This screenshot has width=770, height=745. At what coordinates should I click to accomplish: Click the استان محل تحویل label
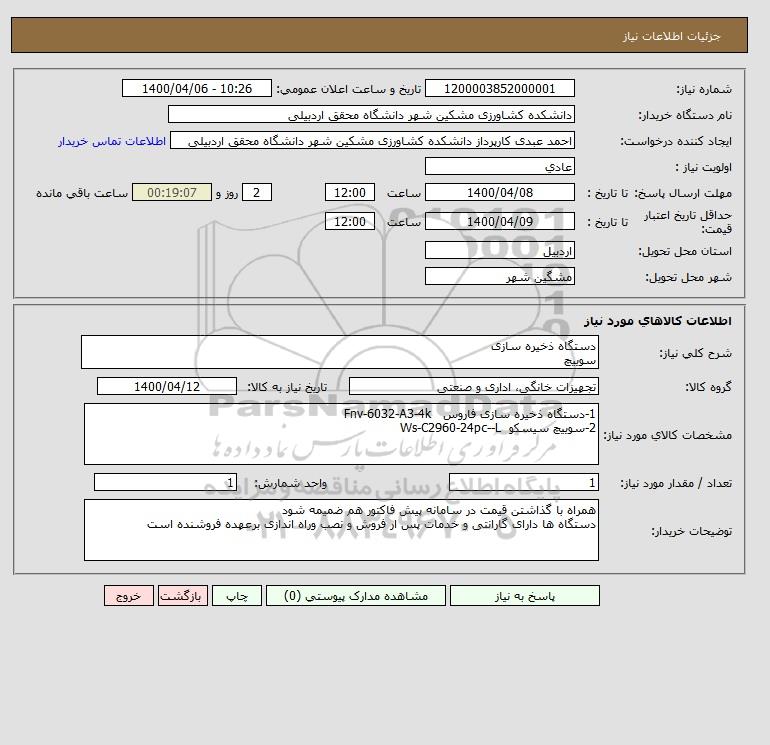point(685,251)
